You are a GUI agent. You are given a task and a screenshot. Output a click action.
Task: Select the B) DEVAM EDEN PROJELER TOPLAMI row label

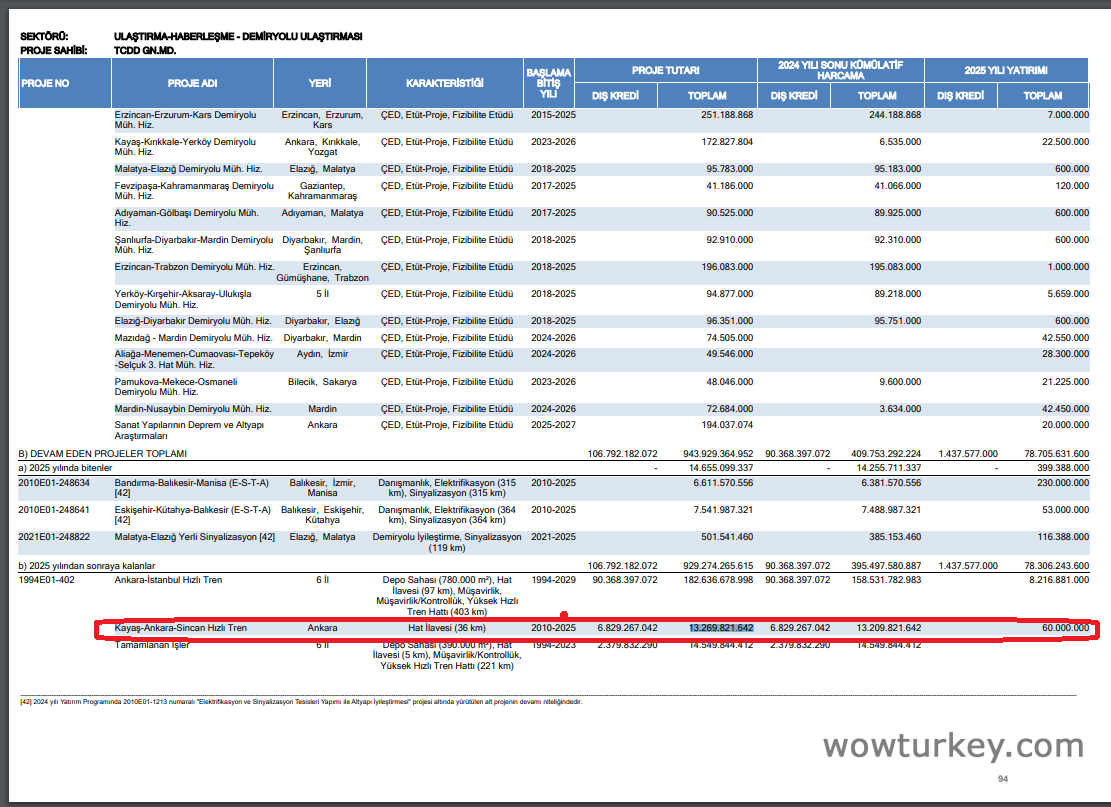pyautogui.click(x=102, y=454)
